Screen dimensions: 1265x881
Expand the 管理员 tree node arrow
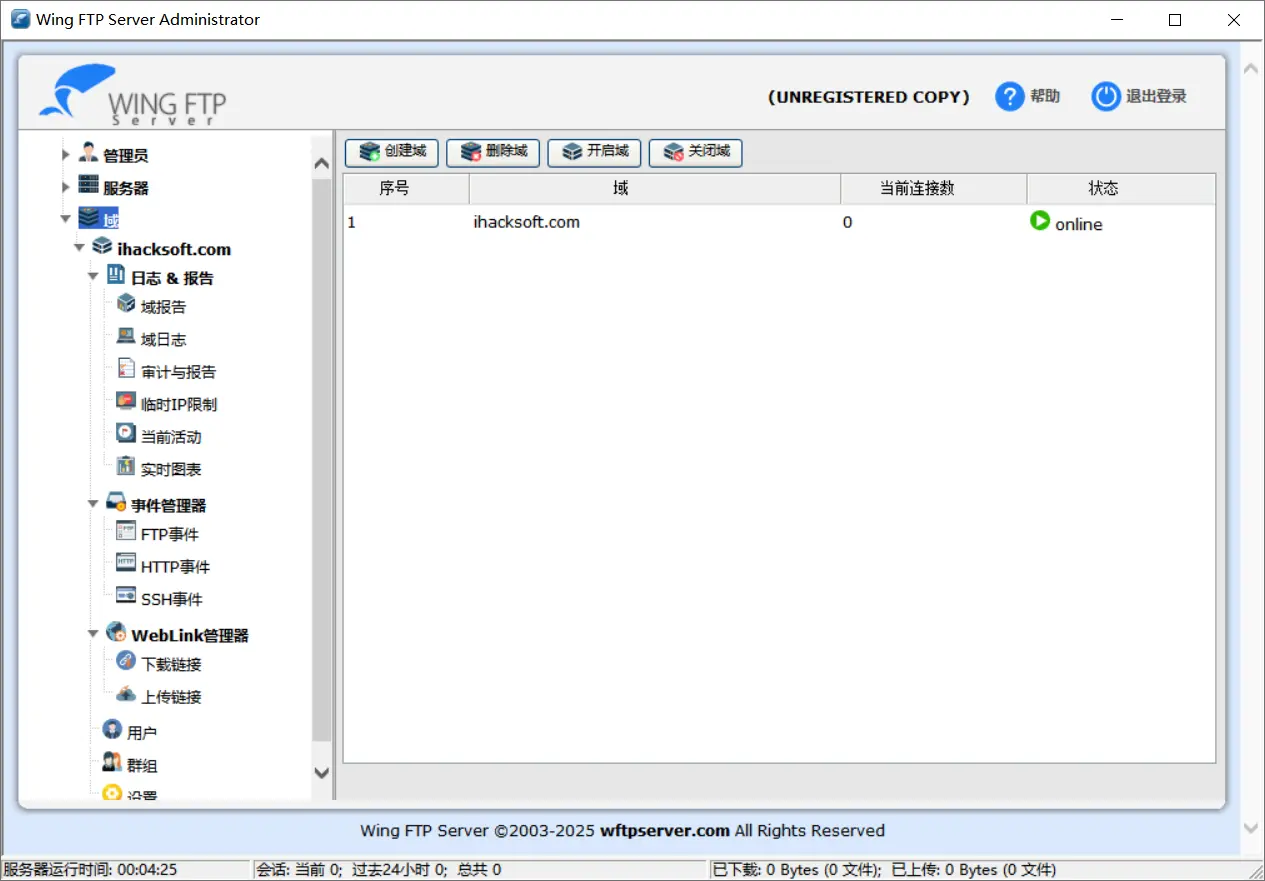tap(66, 155)
